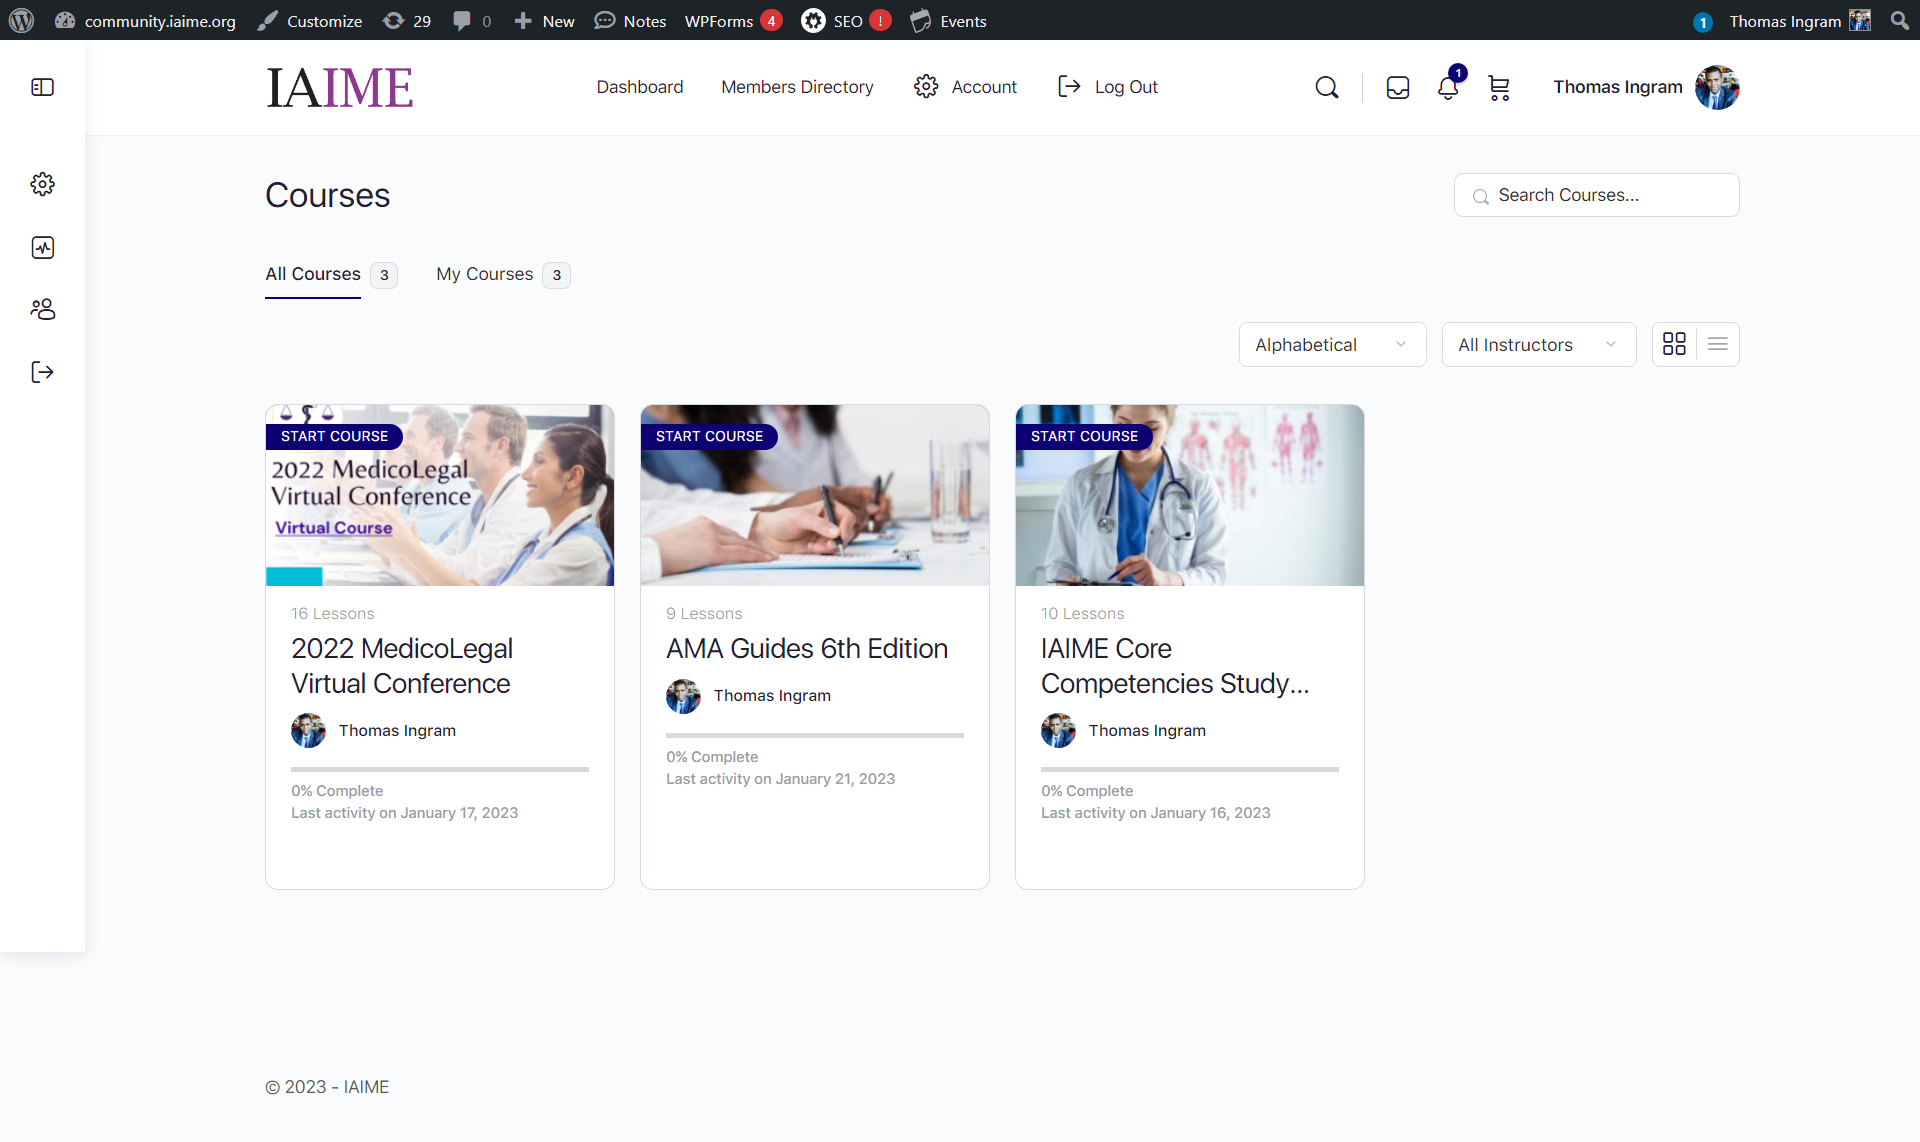Open header search magnifier icon
This screenshot has height=1142, width=1920.
[1326, 88]
